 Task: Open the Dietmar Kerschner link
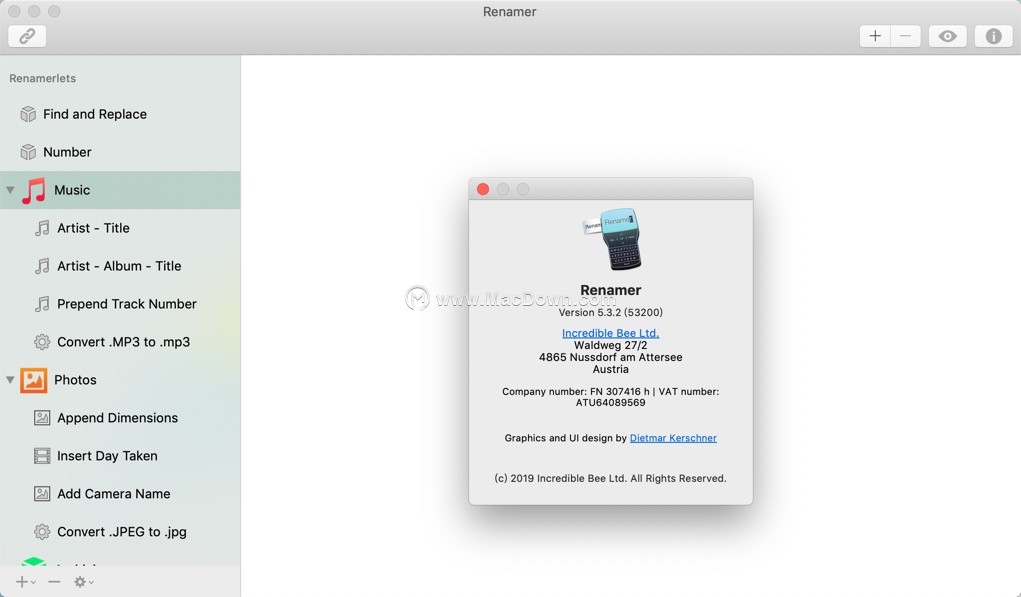click(x=673, y=438)
